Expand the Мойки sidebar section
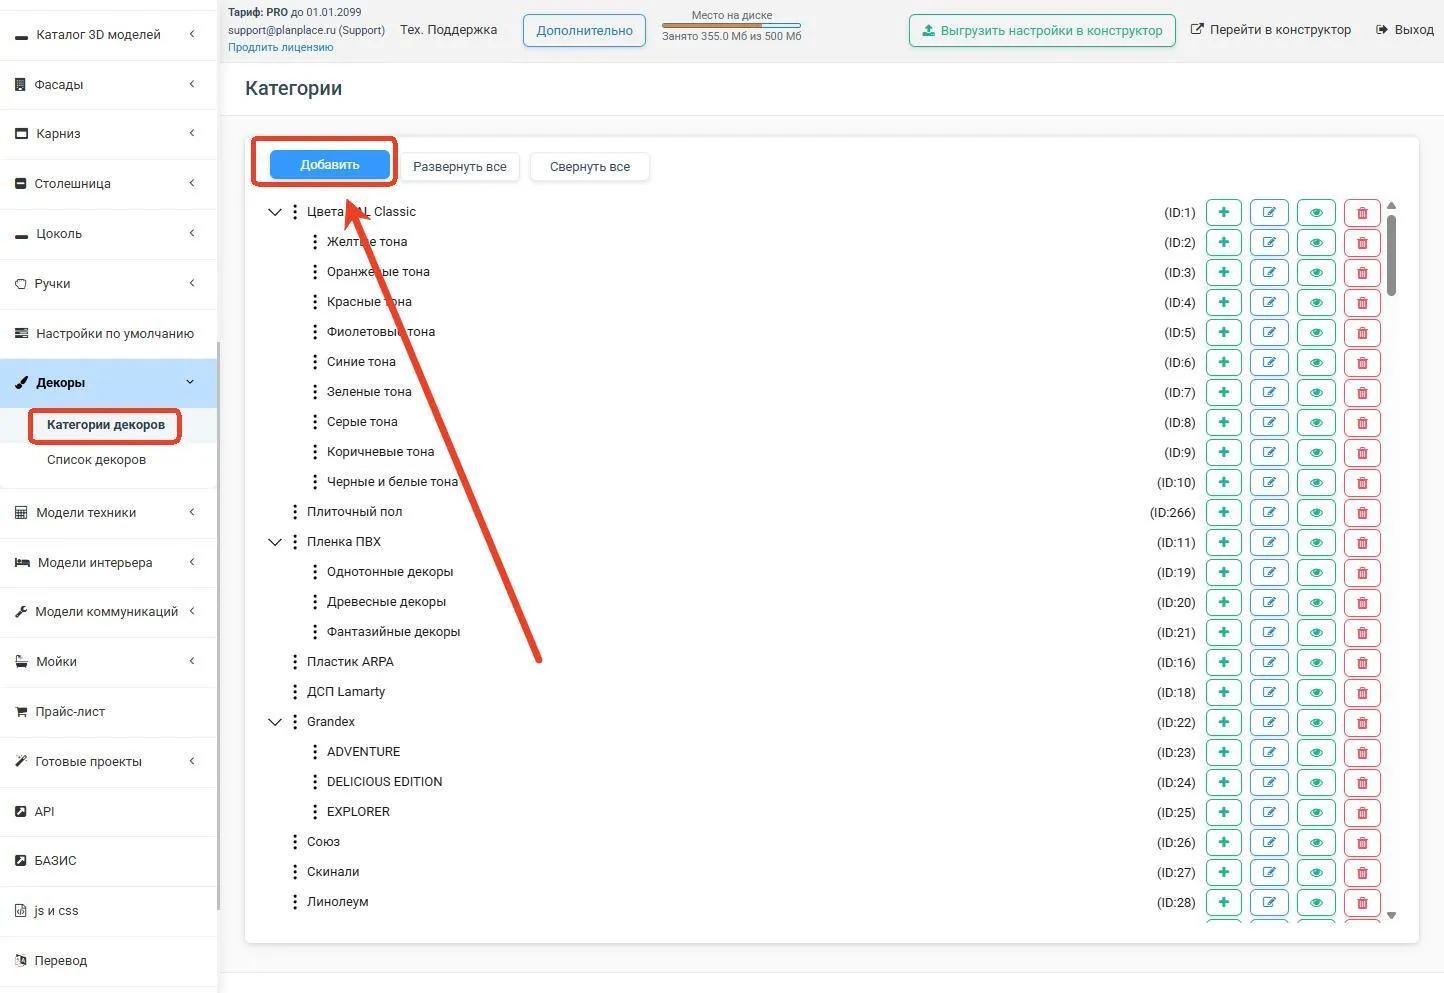This screenshot has width=1444, height=993. click(x=108, y=661)
